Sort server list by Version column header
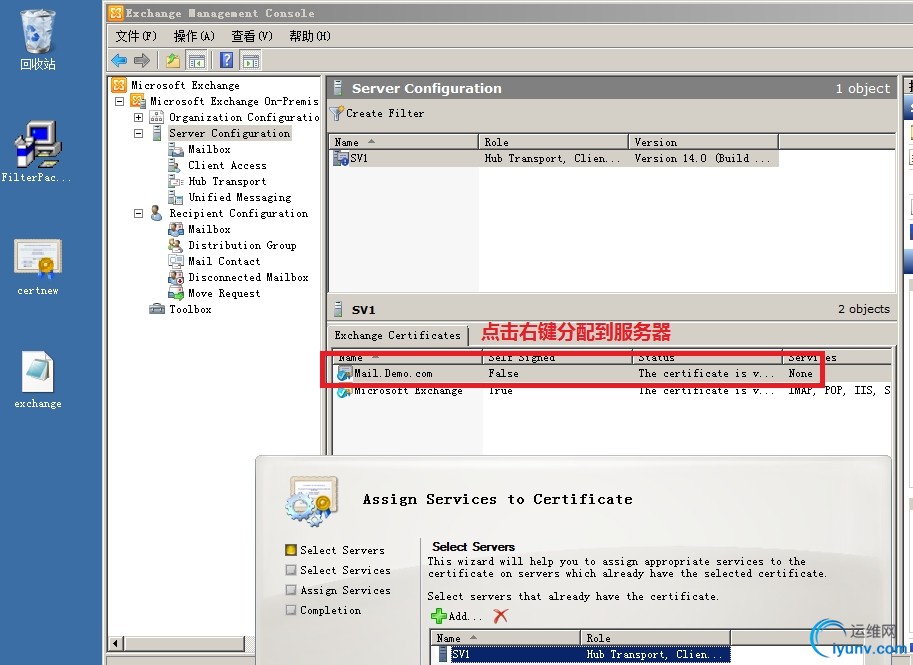Screen dimensions: 913x665 703,142
